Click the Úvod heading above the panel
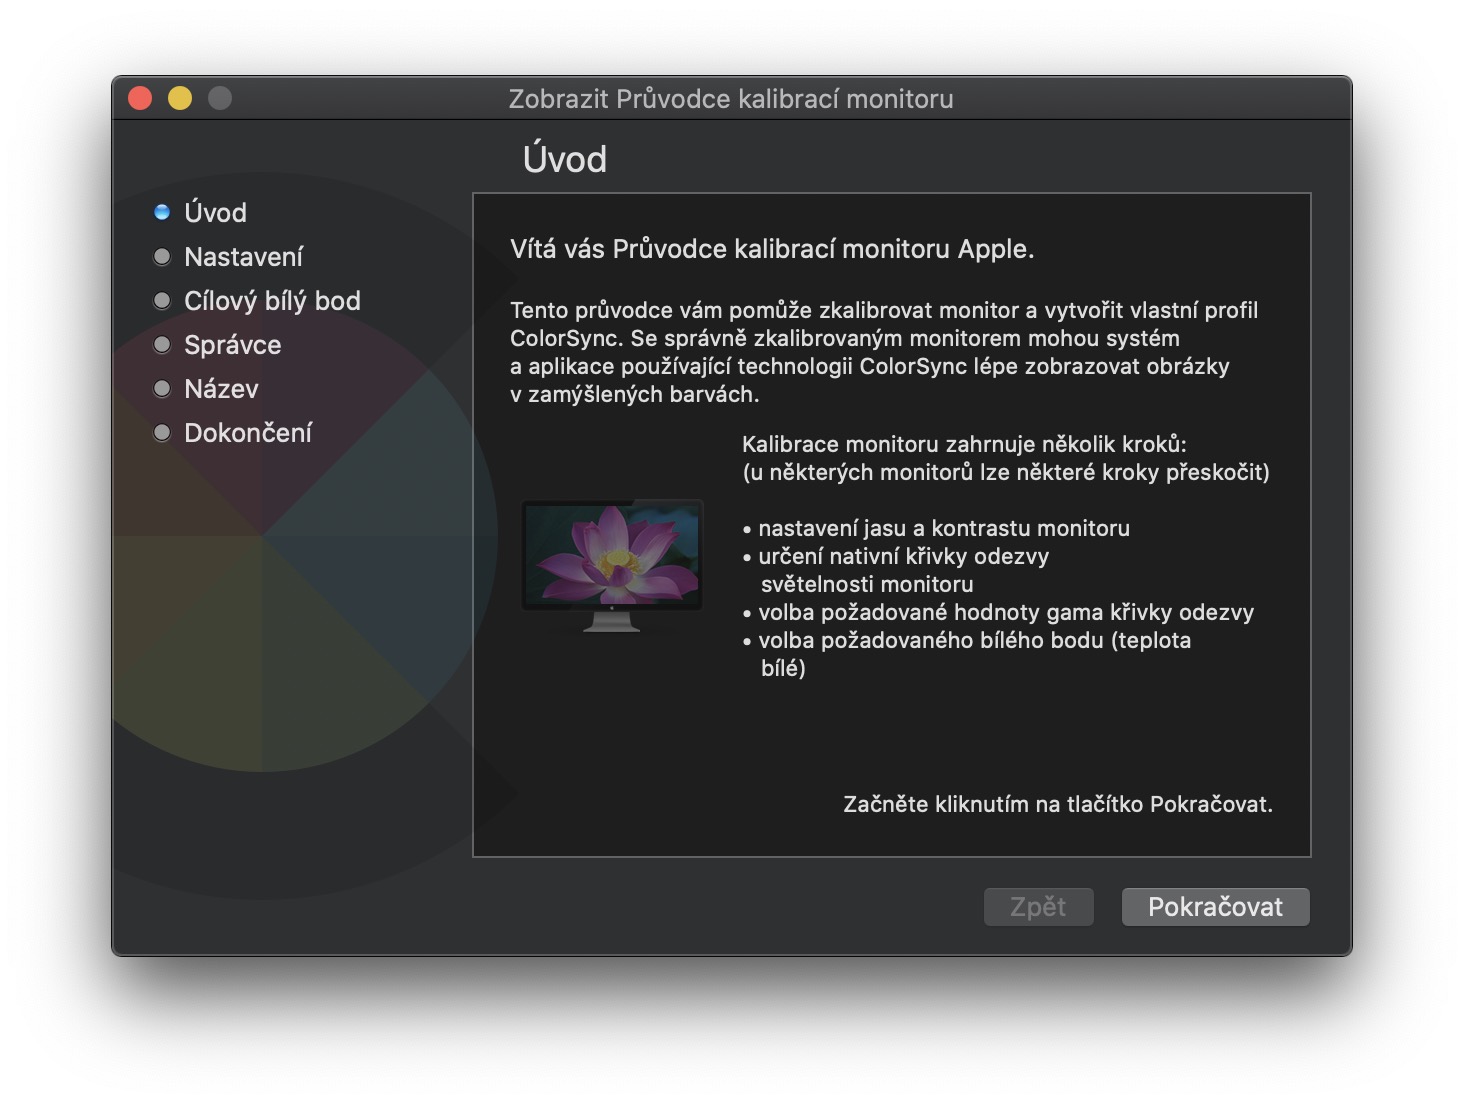 [x=565, y=160]
